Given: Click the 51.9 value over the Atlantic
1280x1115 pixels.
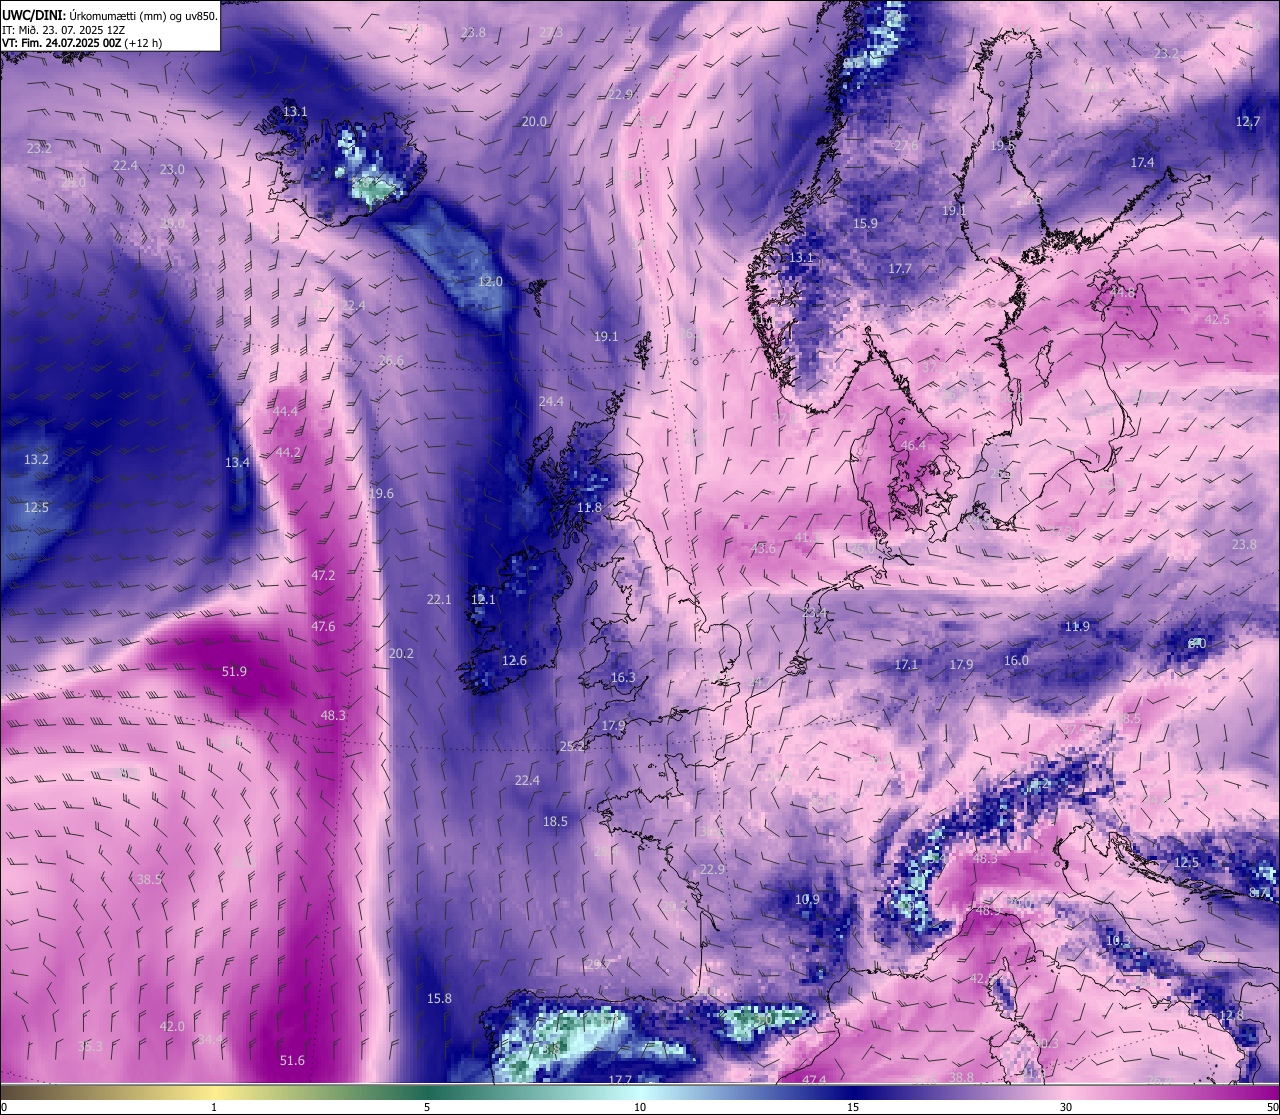Looking at the screenshot, I should click(234, 671).
